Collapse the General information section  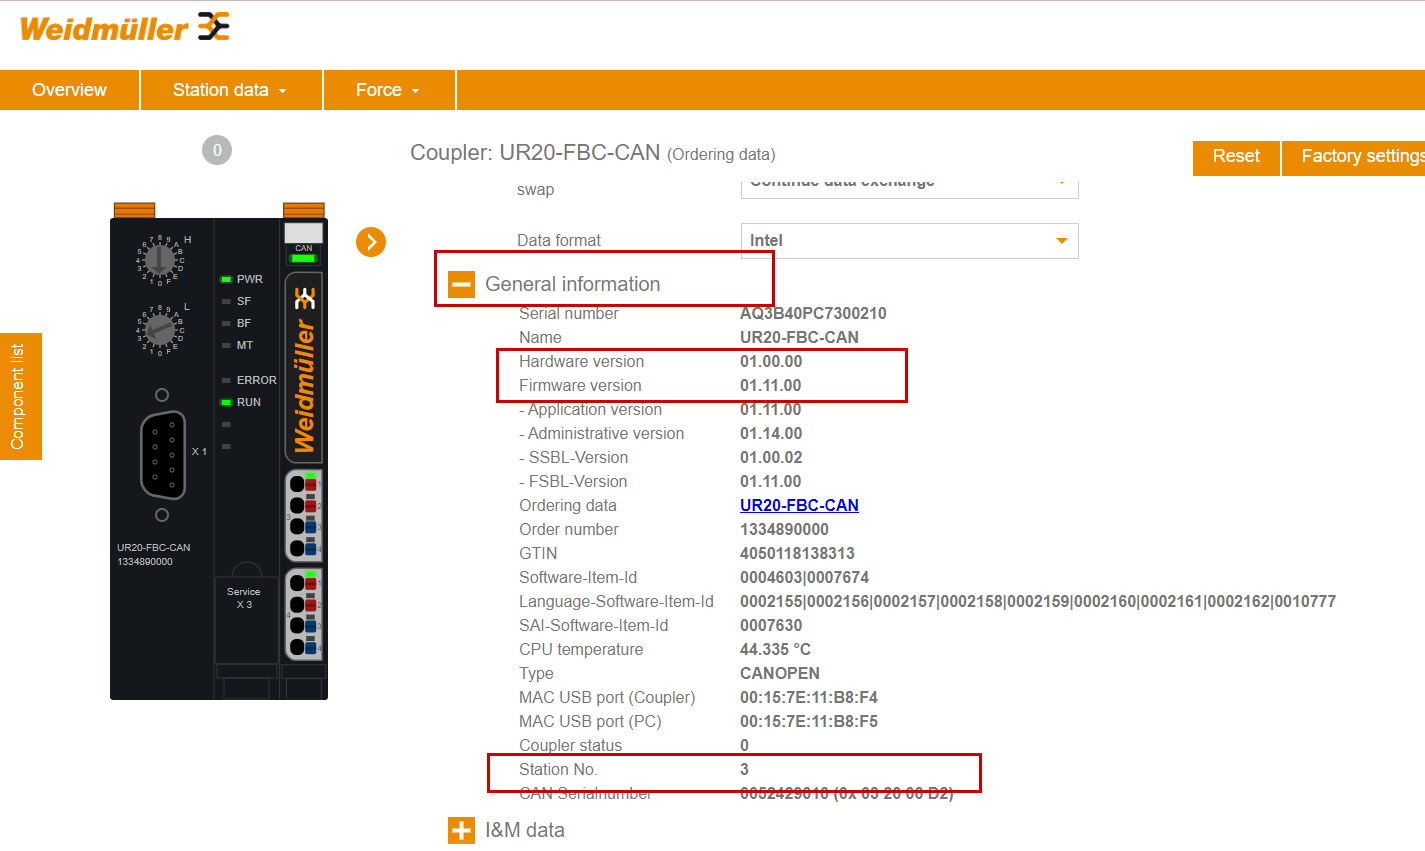click(461, 285)
